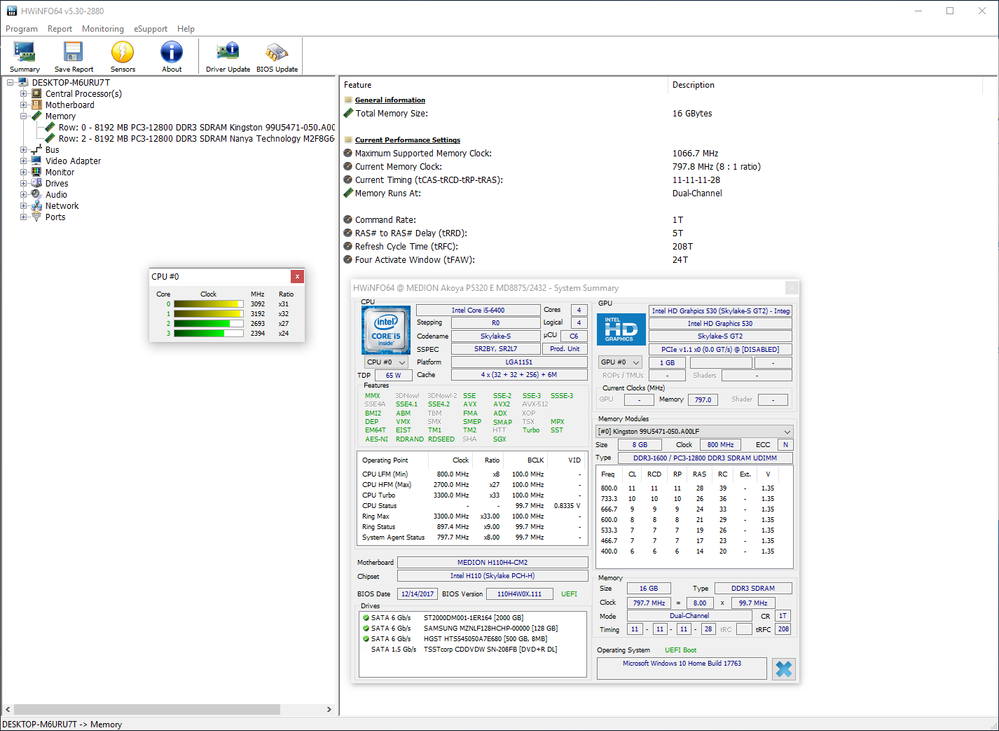This screenshot has width=999, height=731.
Task: Click the Save Report floppy icon
Action: 74,56
